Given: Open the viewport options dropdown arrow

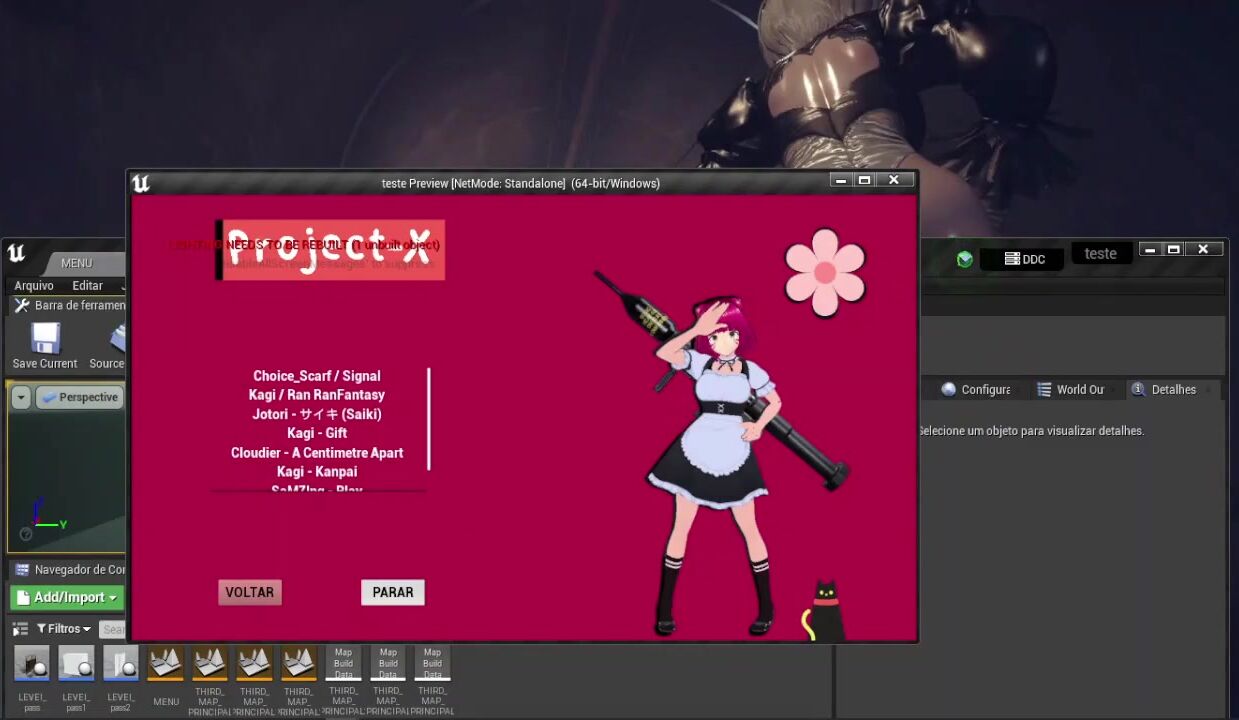Looking at the screenshot, I should pyautogui.click(x=21, y=398).
